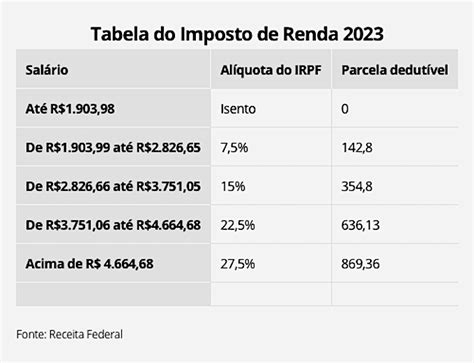Select the R$3.751,06 até R$4.664,68 row
Screen dimensions: 474x363
tap(237, 224)
